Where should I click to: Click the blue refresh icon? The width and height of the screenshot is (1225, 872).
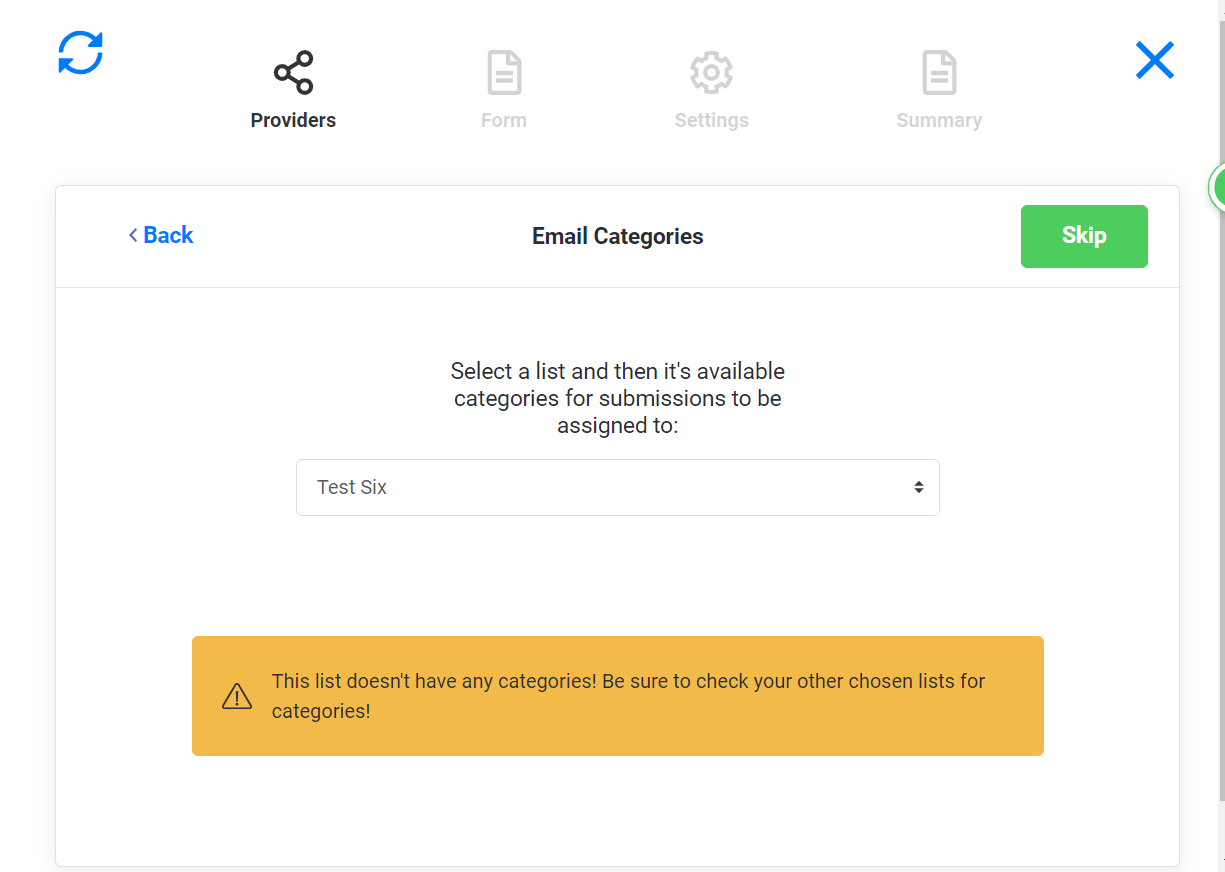coord(80,53)
